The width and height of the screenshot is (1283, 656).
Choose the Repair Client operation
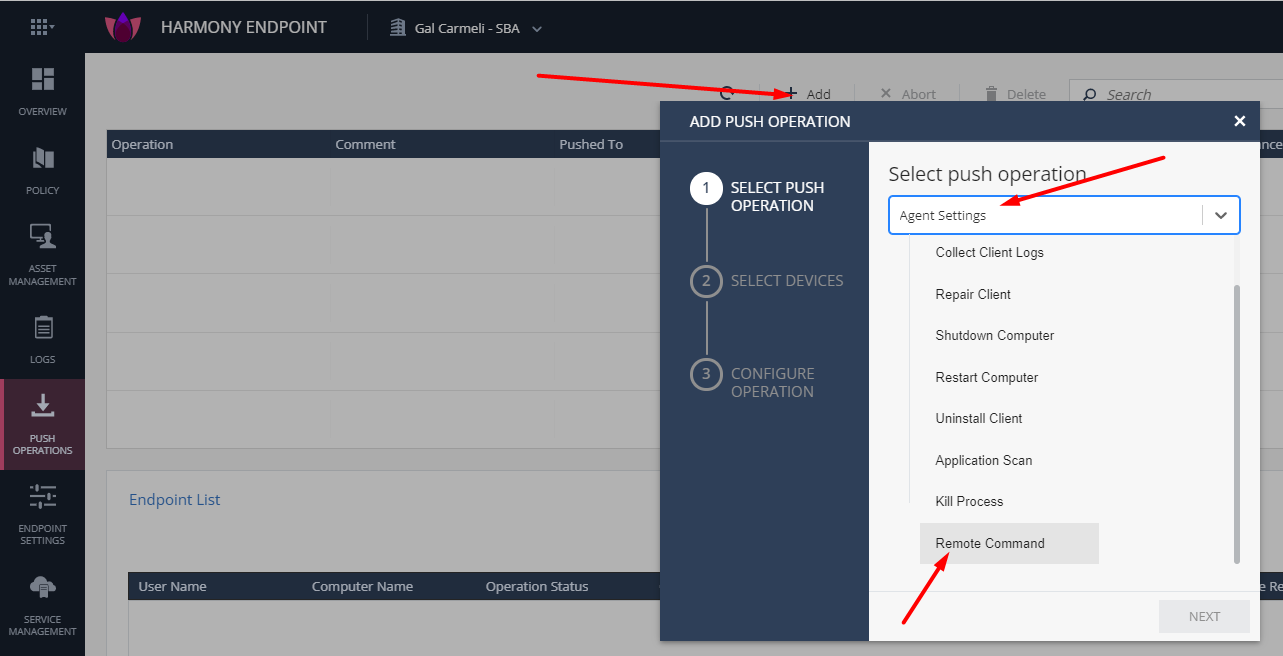(x=973, y=294)
